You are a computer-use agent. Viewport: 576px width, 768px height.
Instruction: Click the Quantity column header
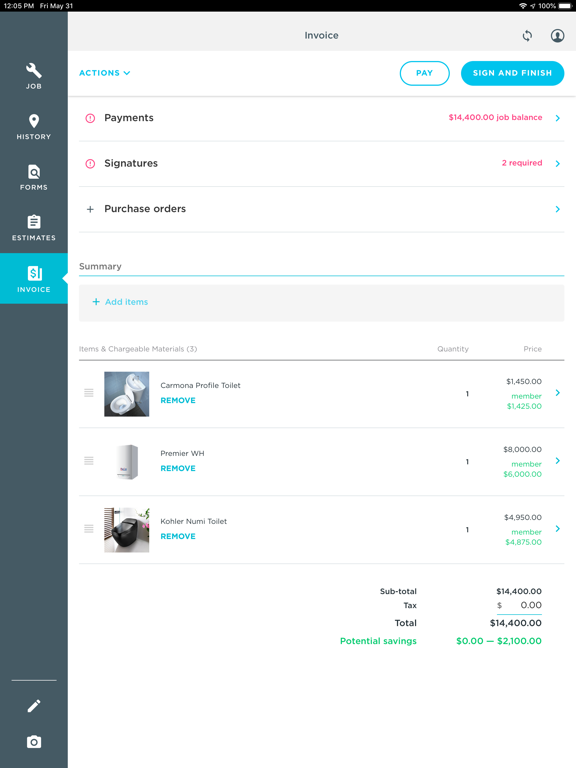tap(453, 349)
